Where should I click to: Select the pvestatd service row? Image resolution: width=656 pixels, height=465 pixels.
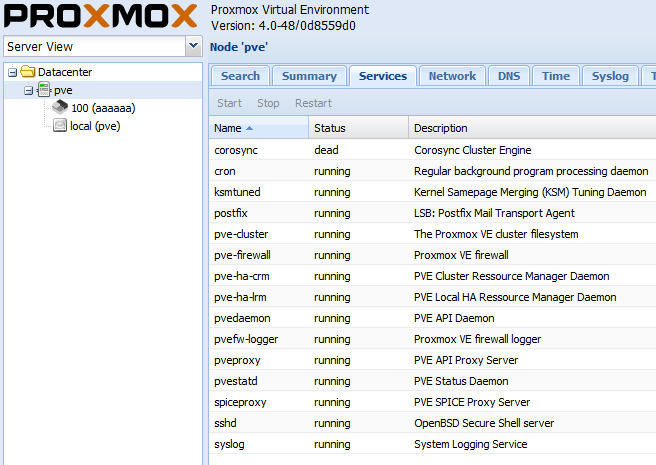(433, 381)
